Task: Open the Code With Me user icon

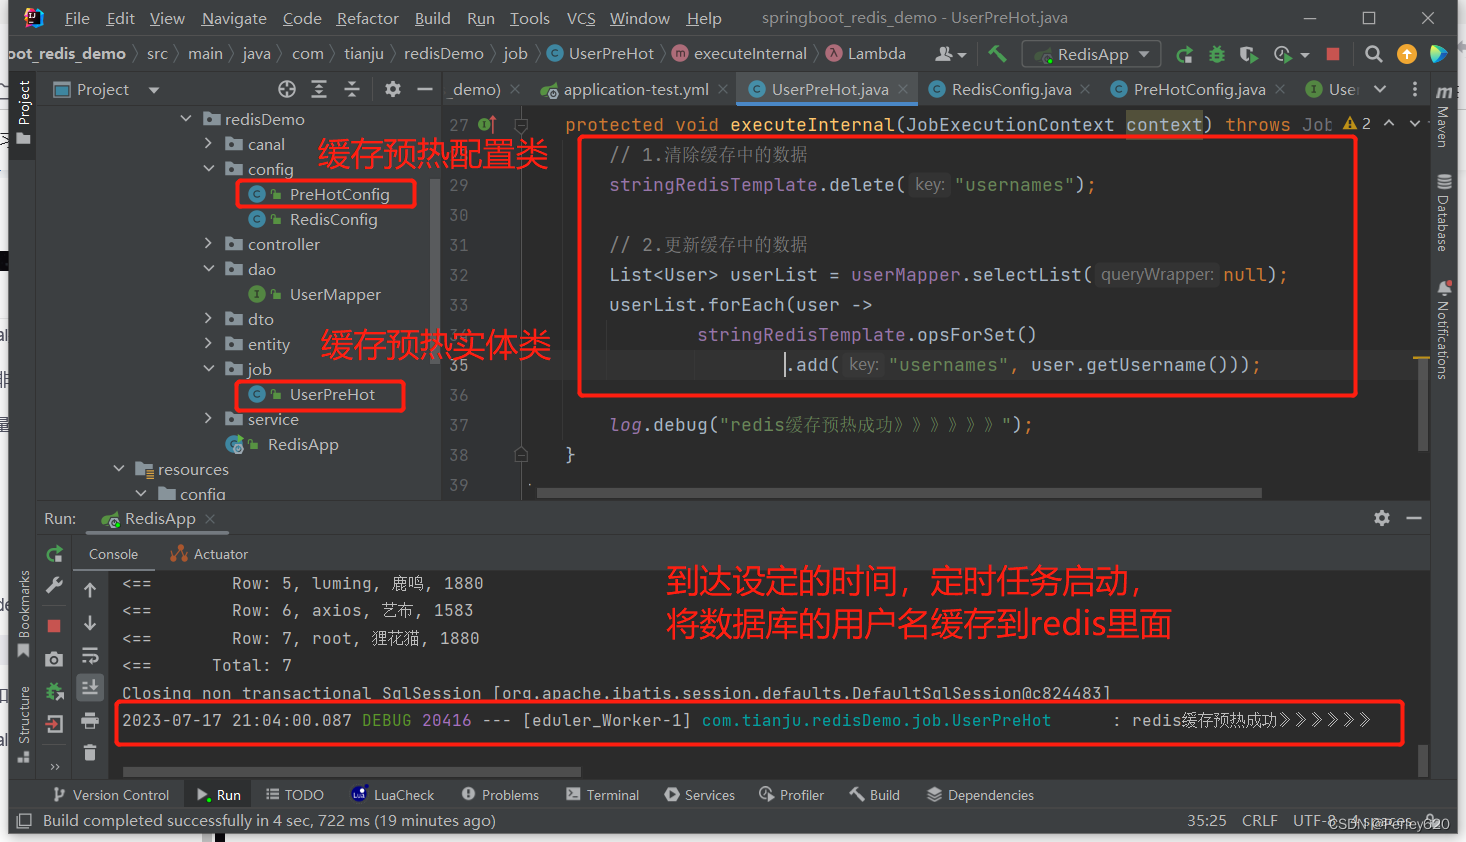Action: click(x=950, y=54)
